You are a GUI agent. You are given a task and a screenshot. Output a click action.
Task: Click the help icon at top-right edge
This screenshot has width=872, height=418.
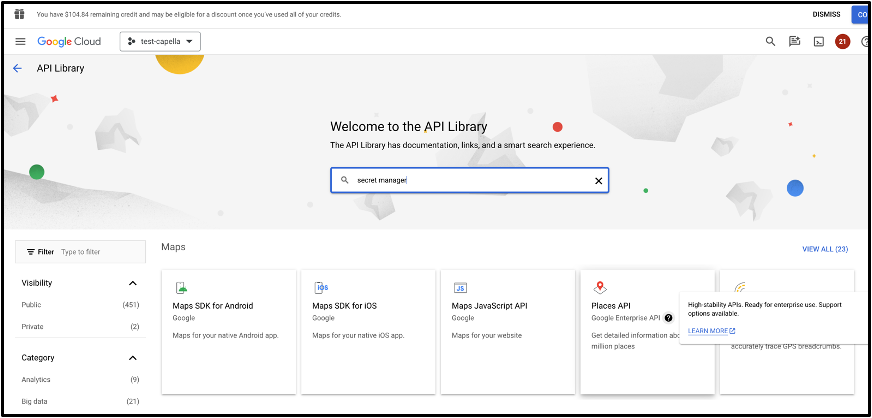coord(865,42)
